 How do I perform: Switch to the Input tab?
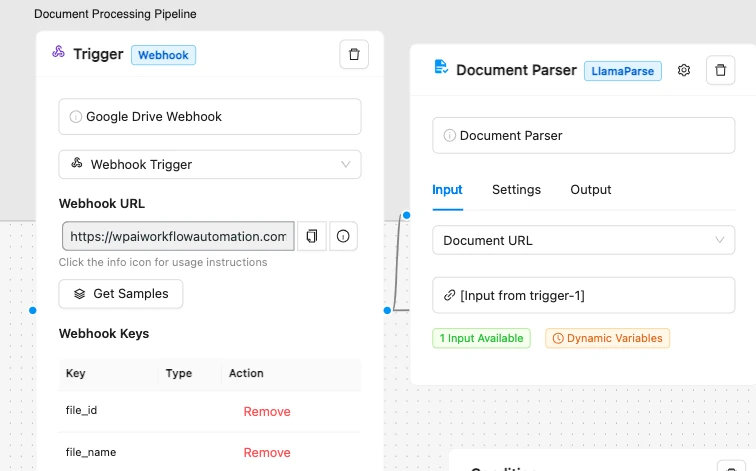tap(447, 189)
